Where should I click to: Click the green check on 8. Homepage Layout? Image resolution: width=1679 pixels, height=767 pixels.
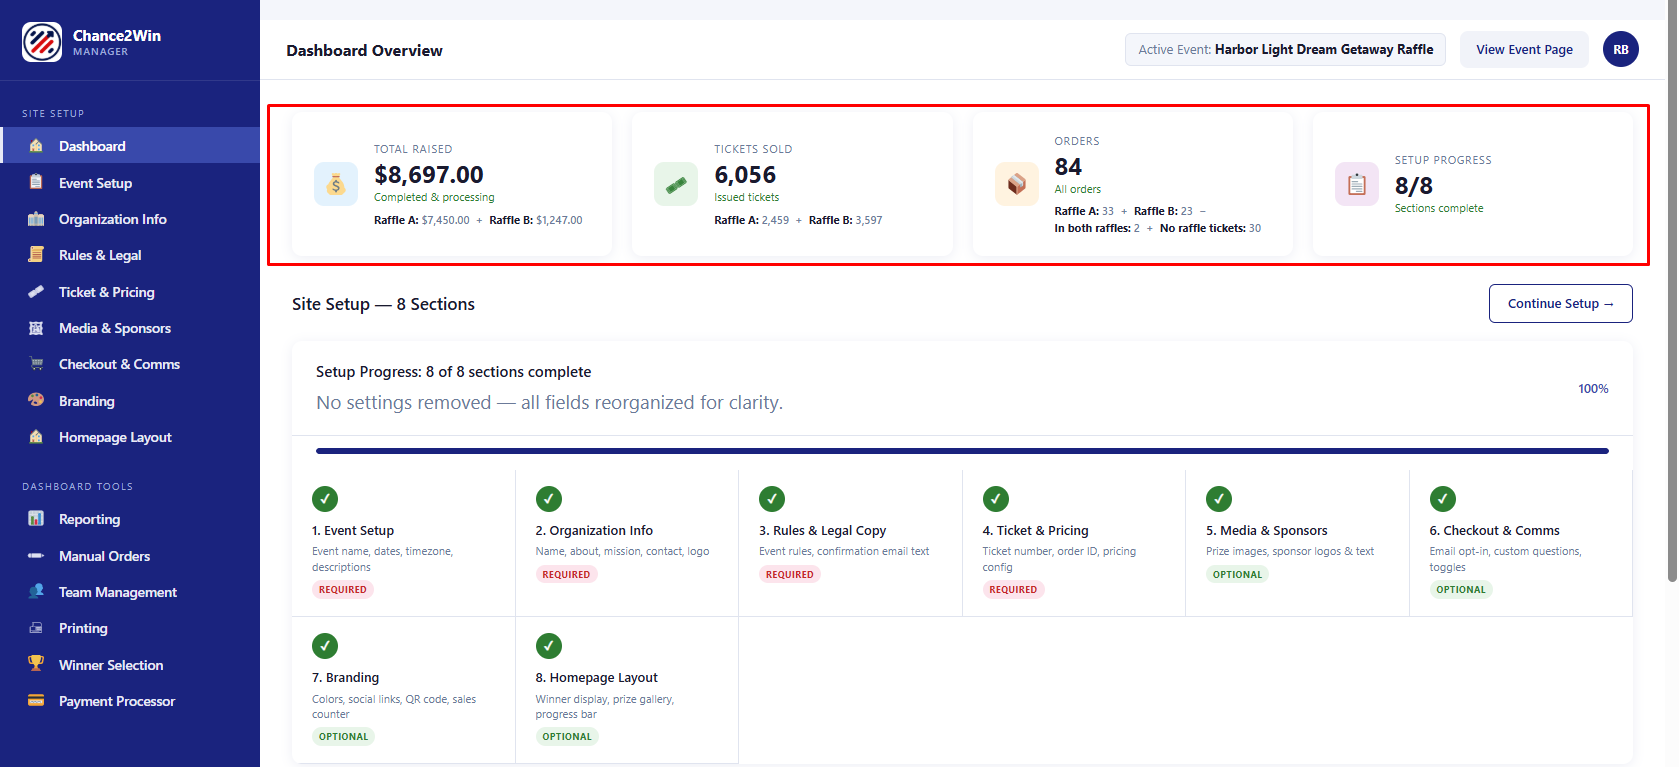point(549,646)
